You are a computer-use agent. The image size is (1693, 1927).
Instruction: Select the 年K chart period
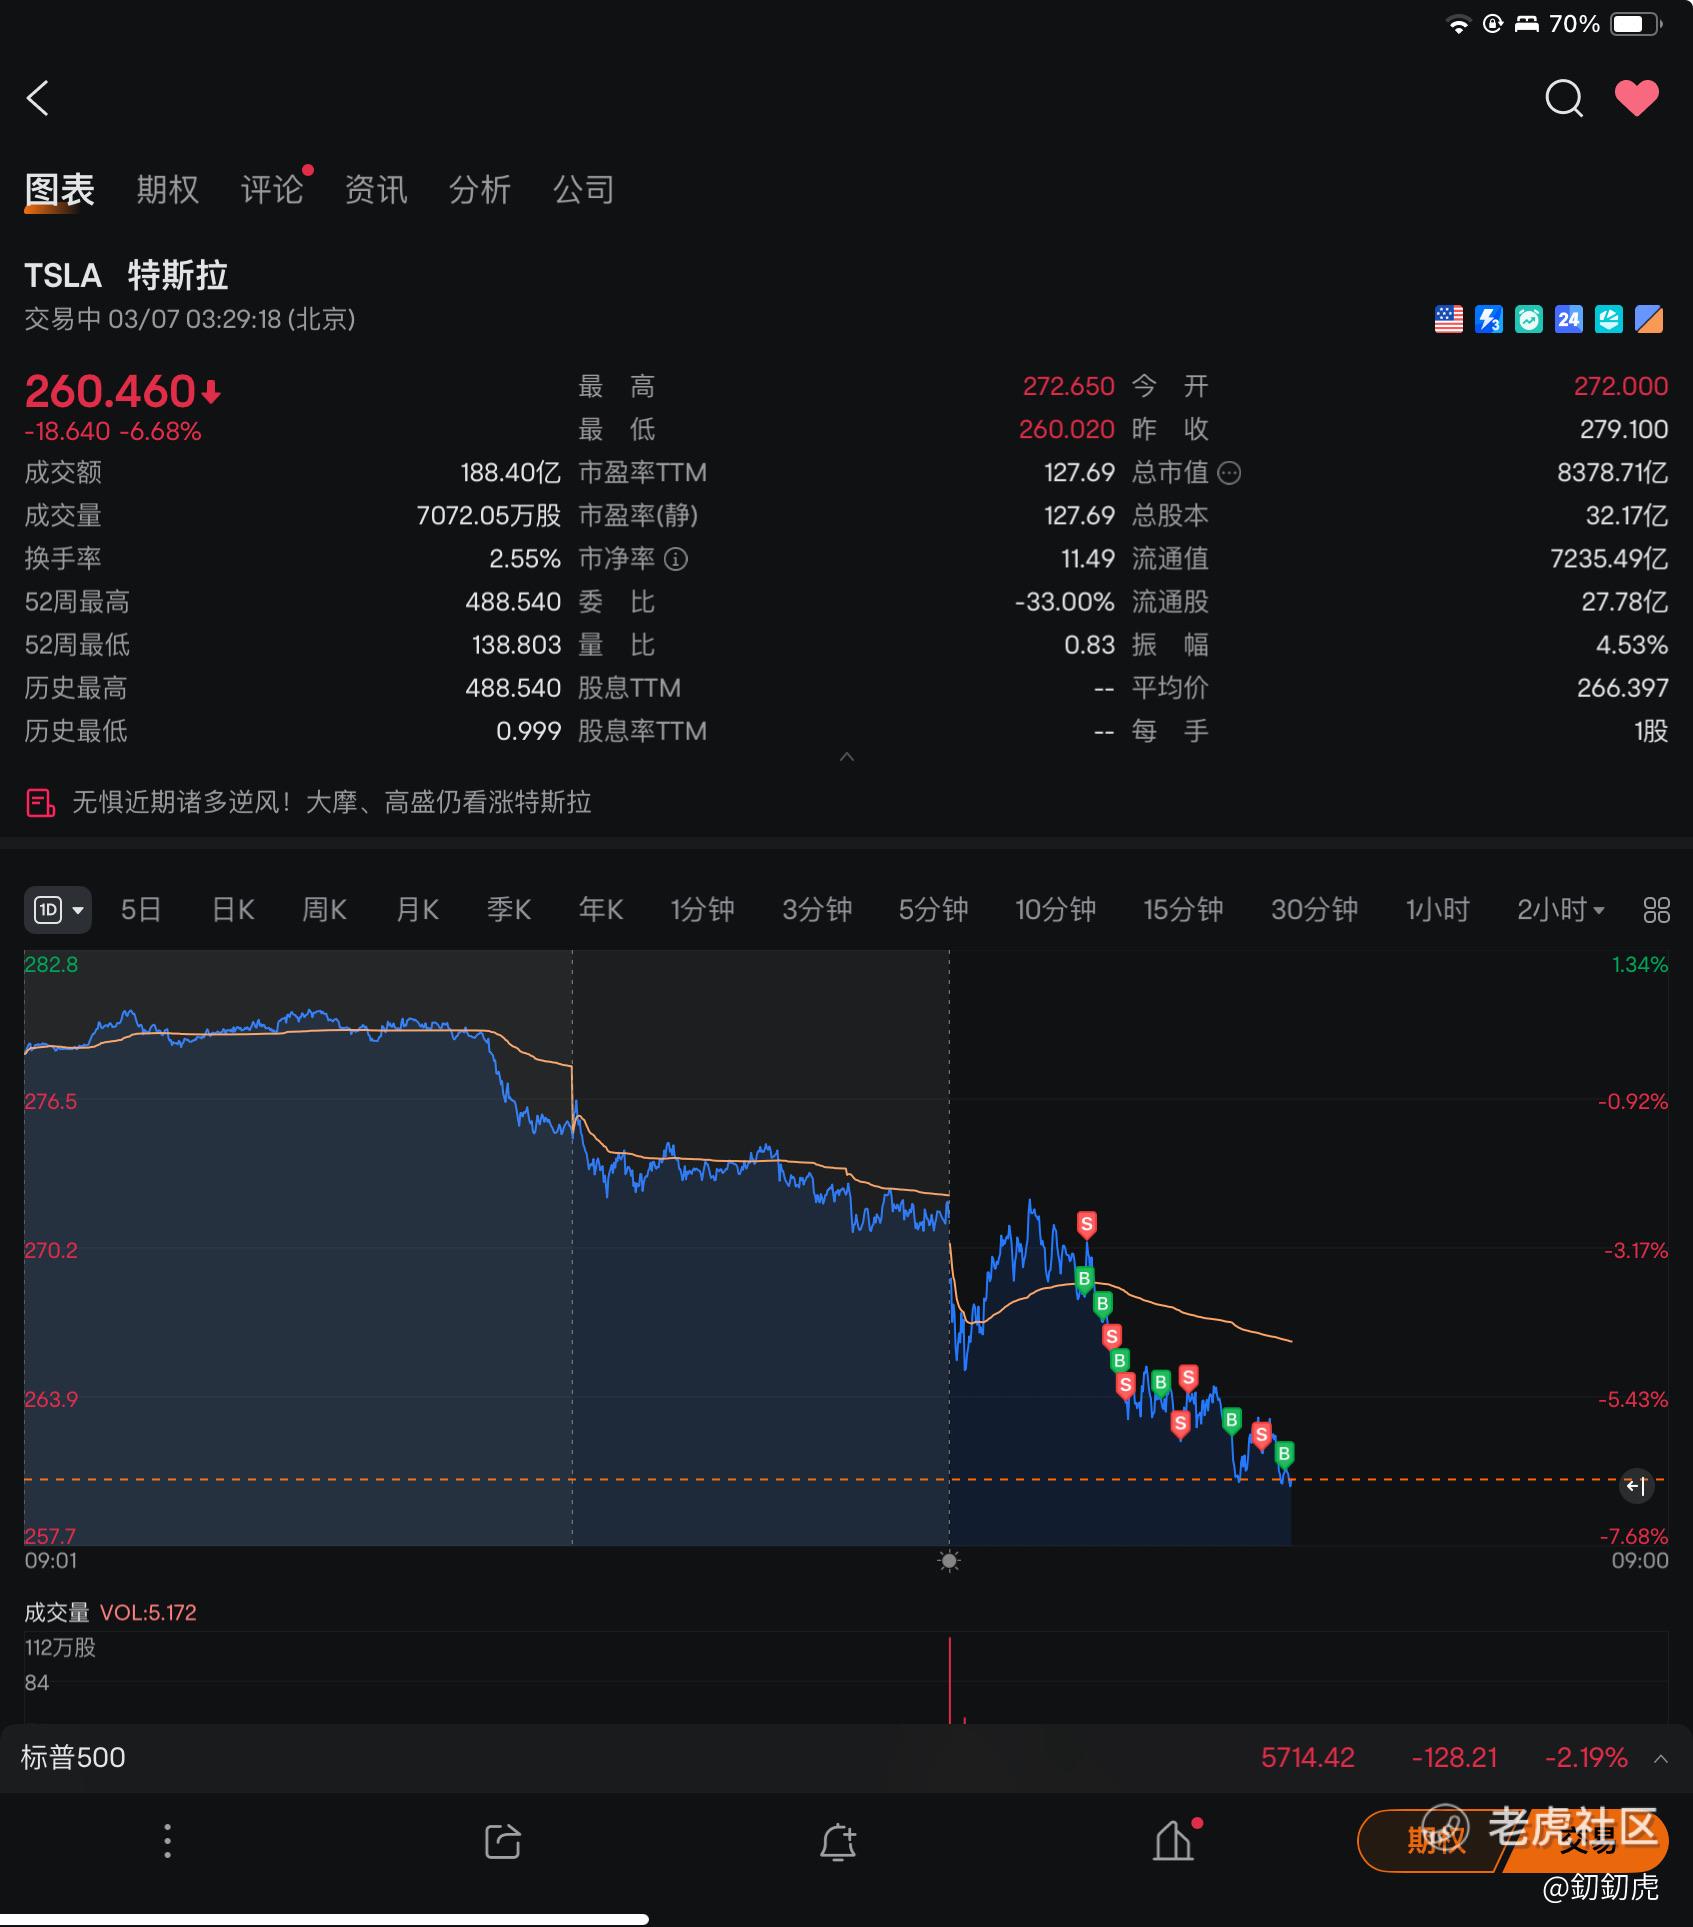pyautogui.click(x=601, y=910)
